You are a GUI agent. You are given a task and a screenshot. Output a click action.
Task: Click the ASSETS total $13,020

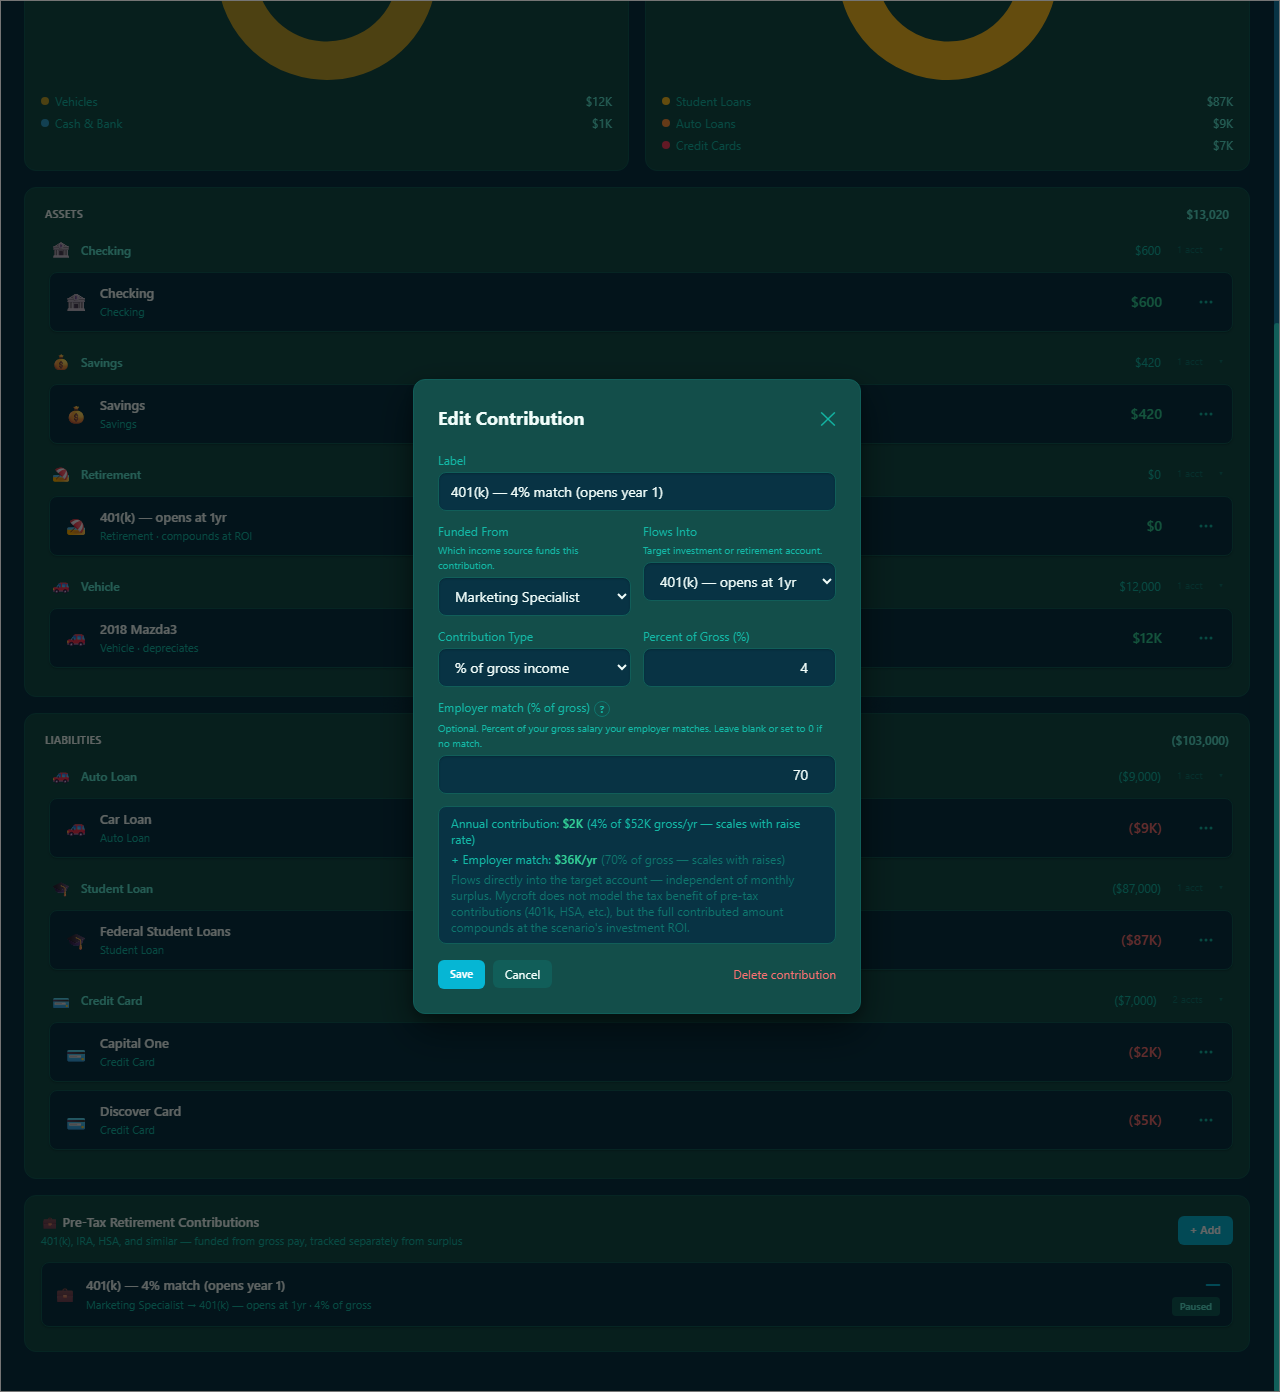(x=1207, y=215)
